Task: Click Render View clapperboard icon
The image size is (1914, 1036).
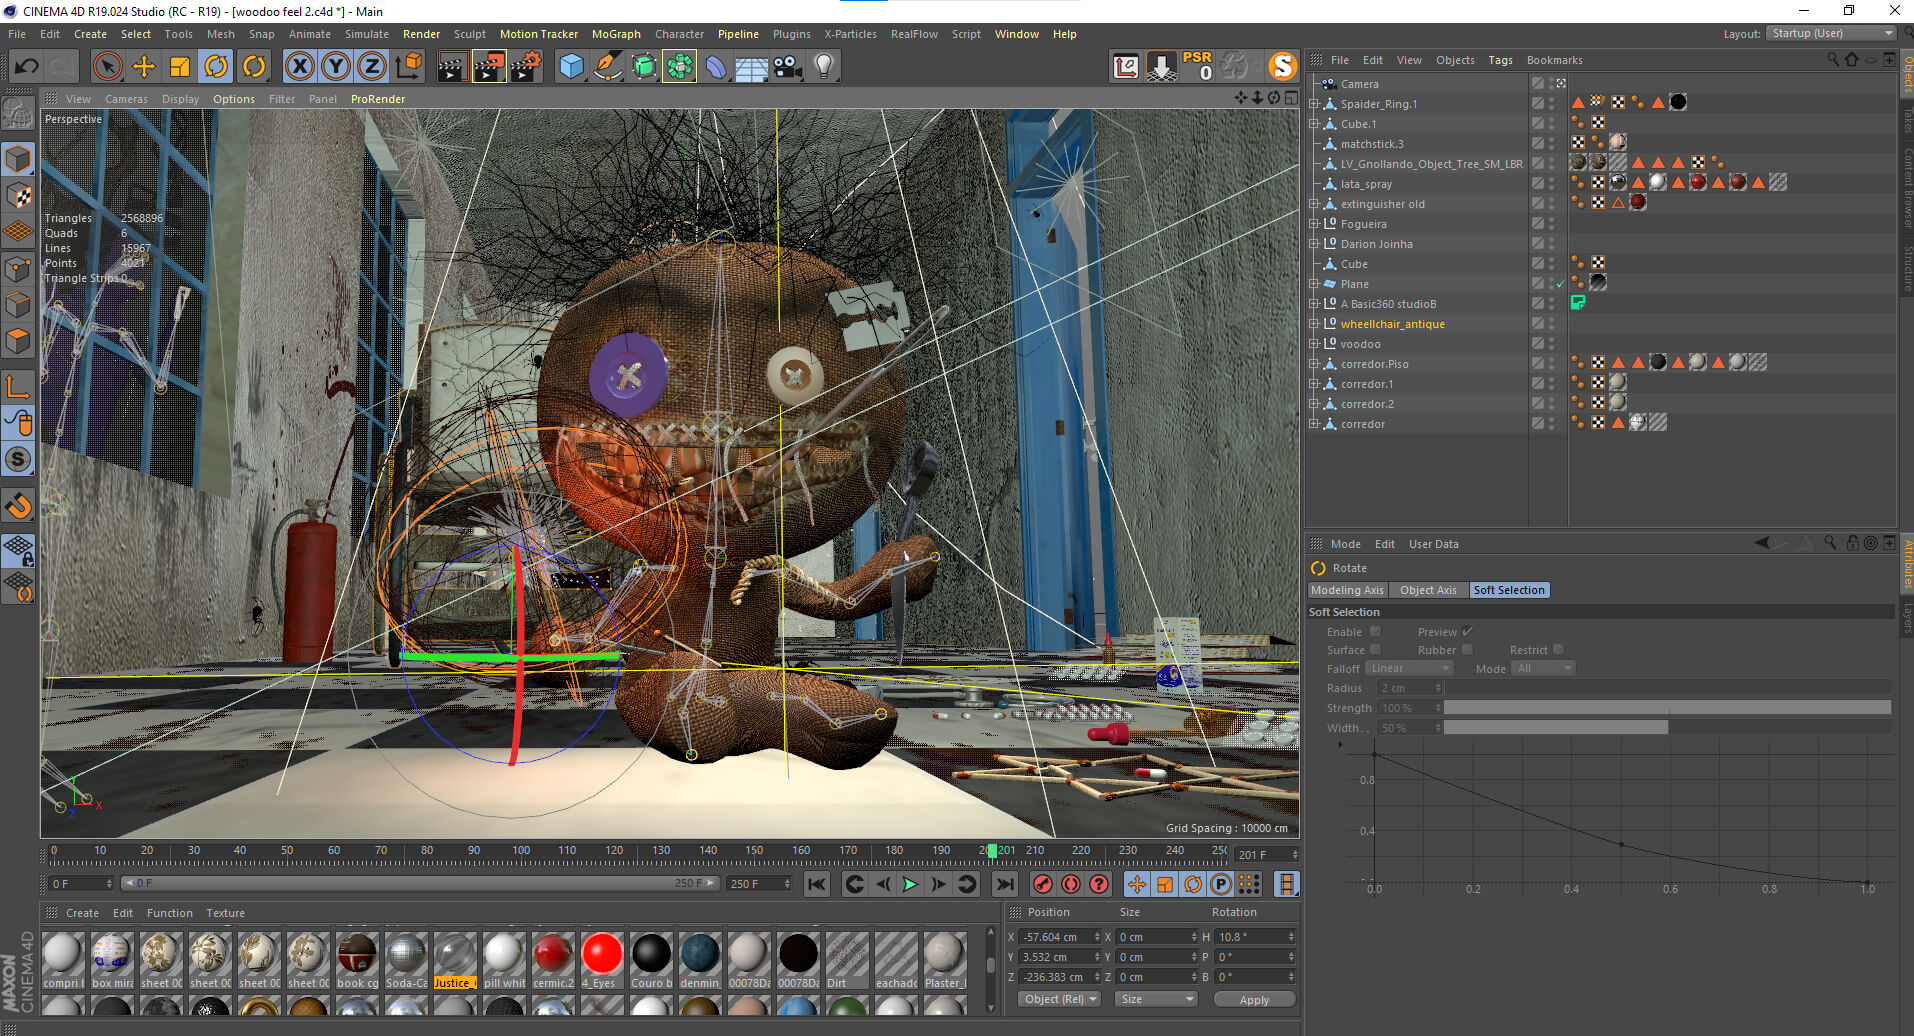Action: click(x=452, y=67)
